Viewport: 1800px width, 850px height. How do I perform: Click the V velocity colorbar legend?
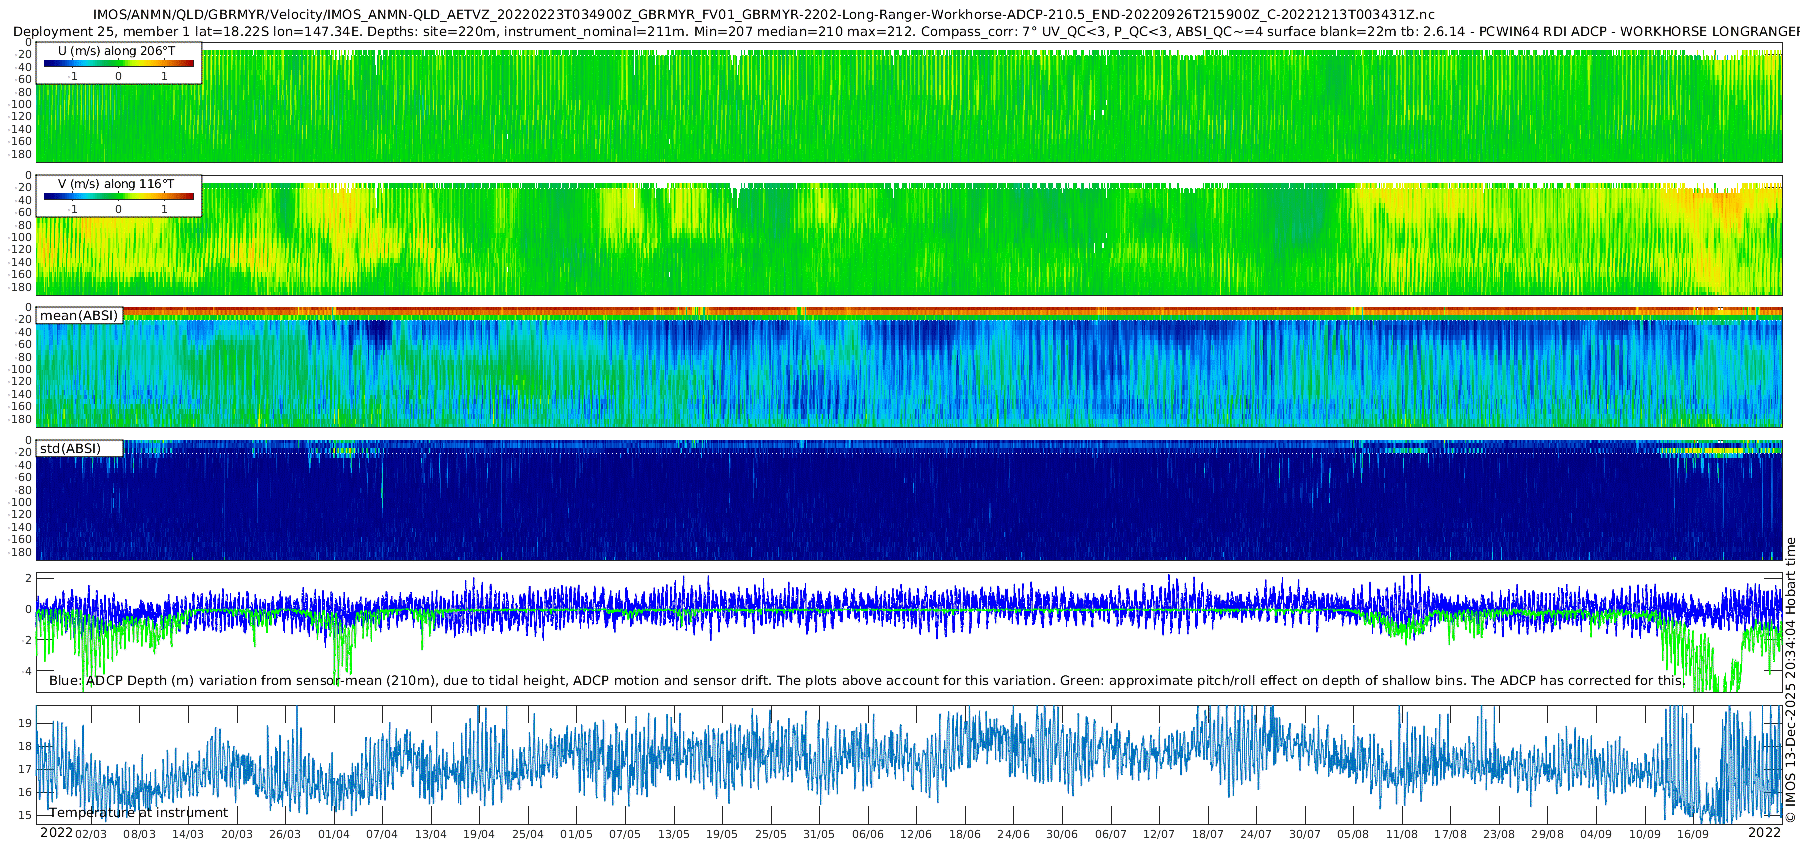119,196
